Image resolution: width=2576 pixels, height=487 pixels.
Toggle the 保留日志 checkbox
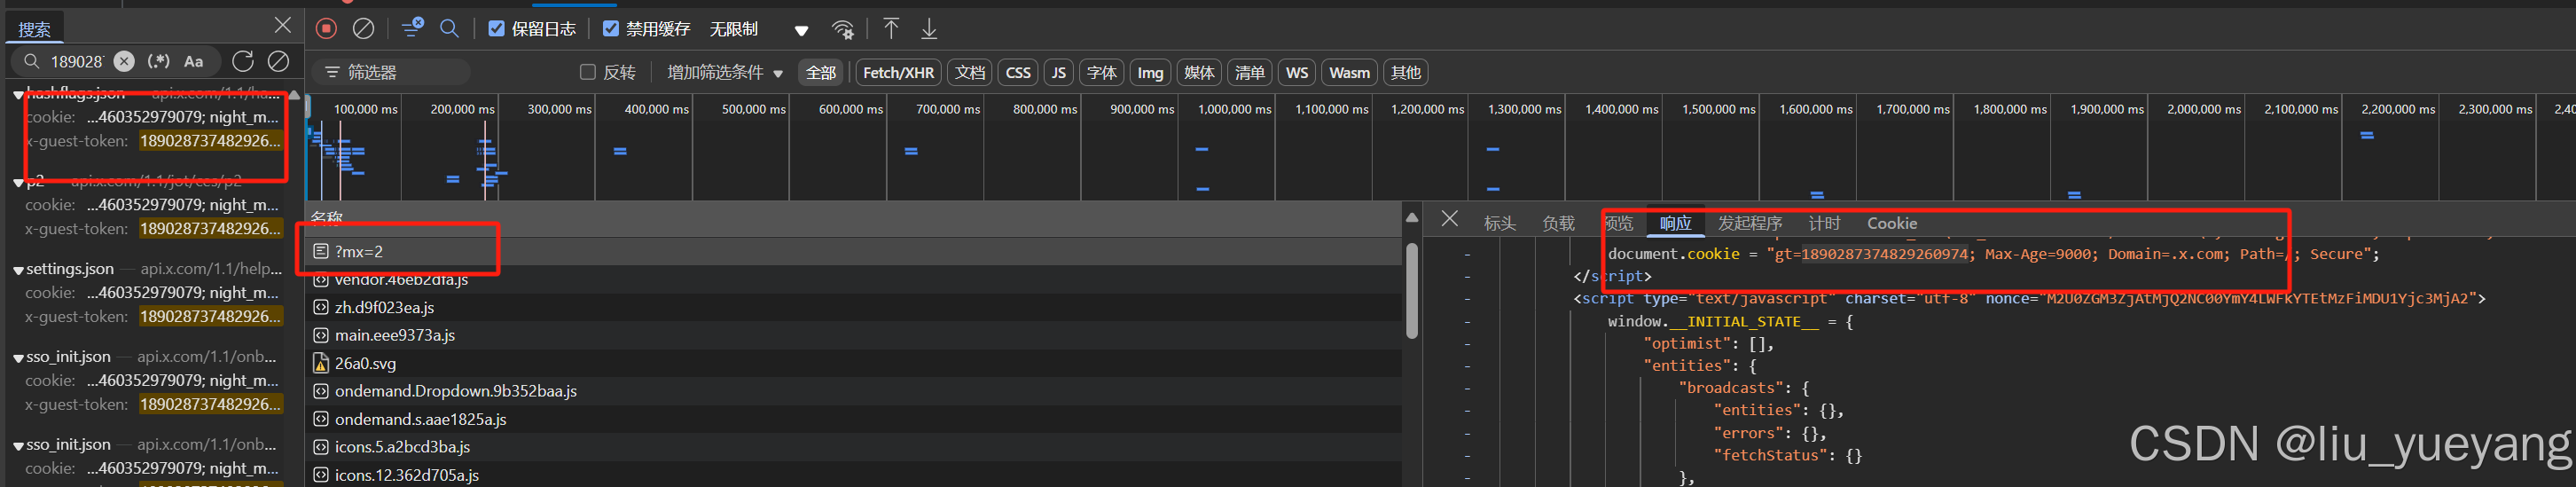(496, 28)
